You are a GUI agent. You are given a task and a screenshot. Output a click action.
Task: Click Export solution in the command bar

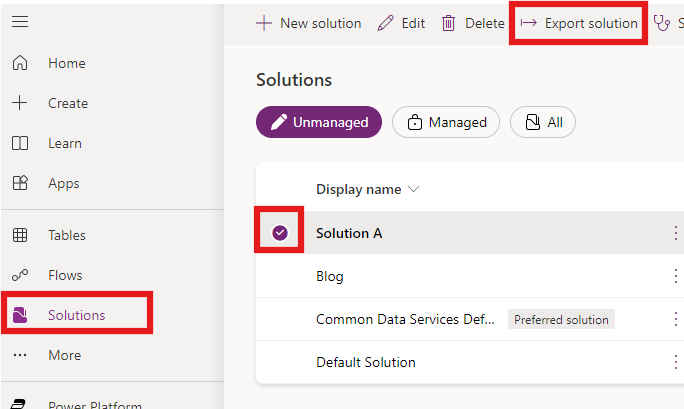579,23
